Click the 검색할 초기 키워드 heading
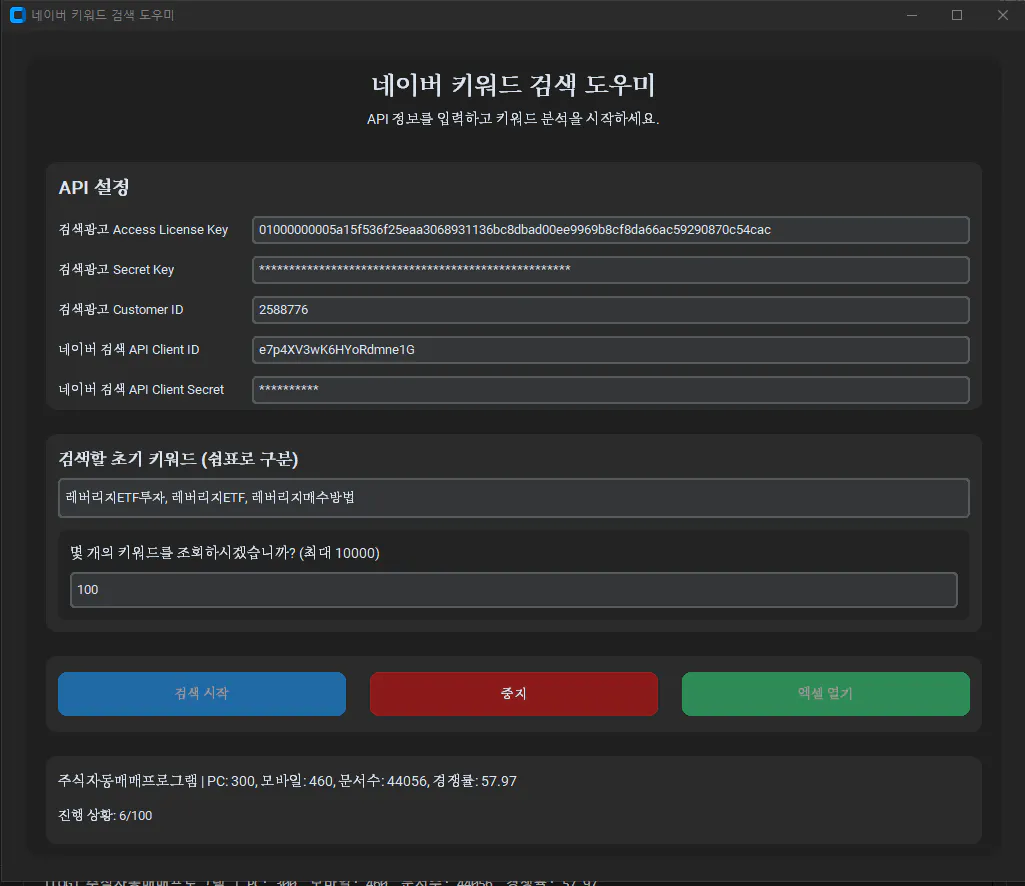 178,459
